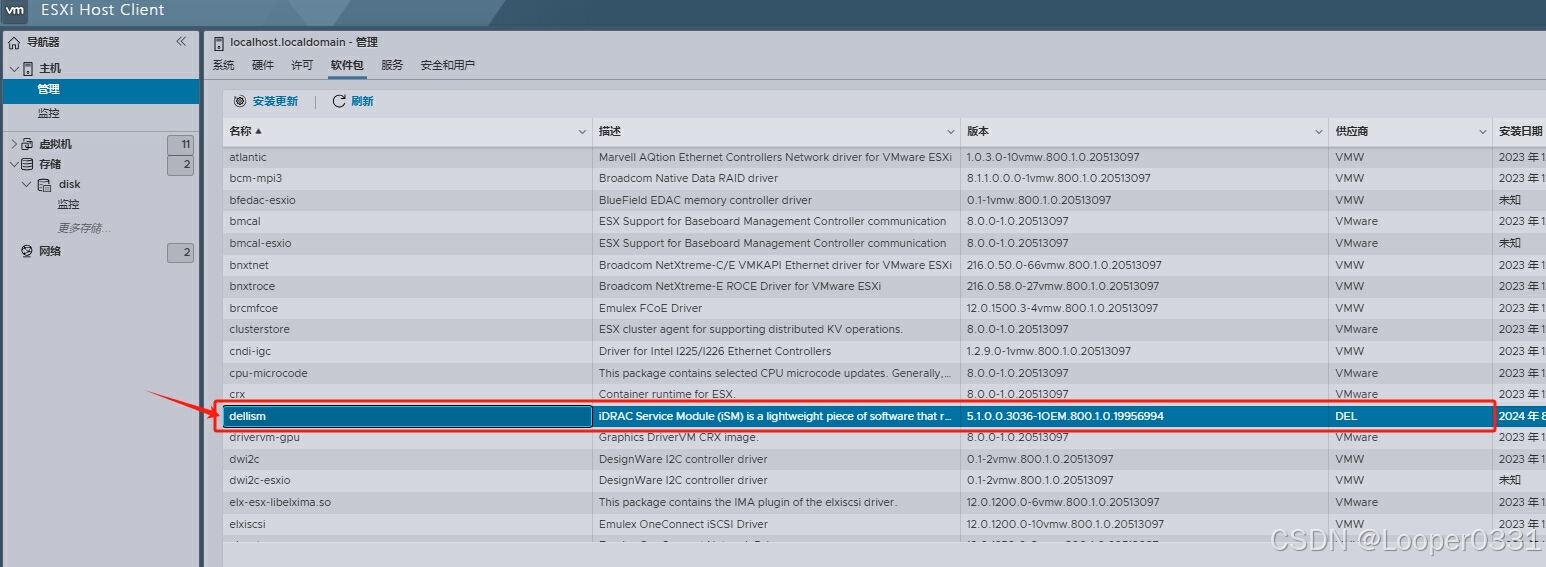This screenshot has width=1546, height=567.
Task: Click the network icon in navigator
Action: (x=27, y=251)
